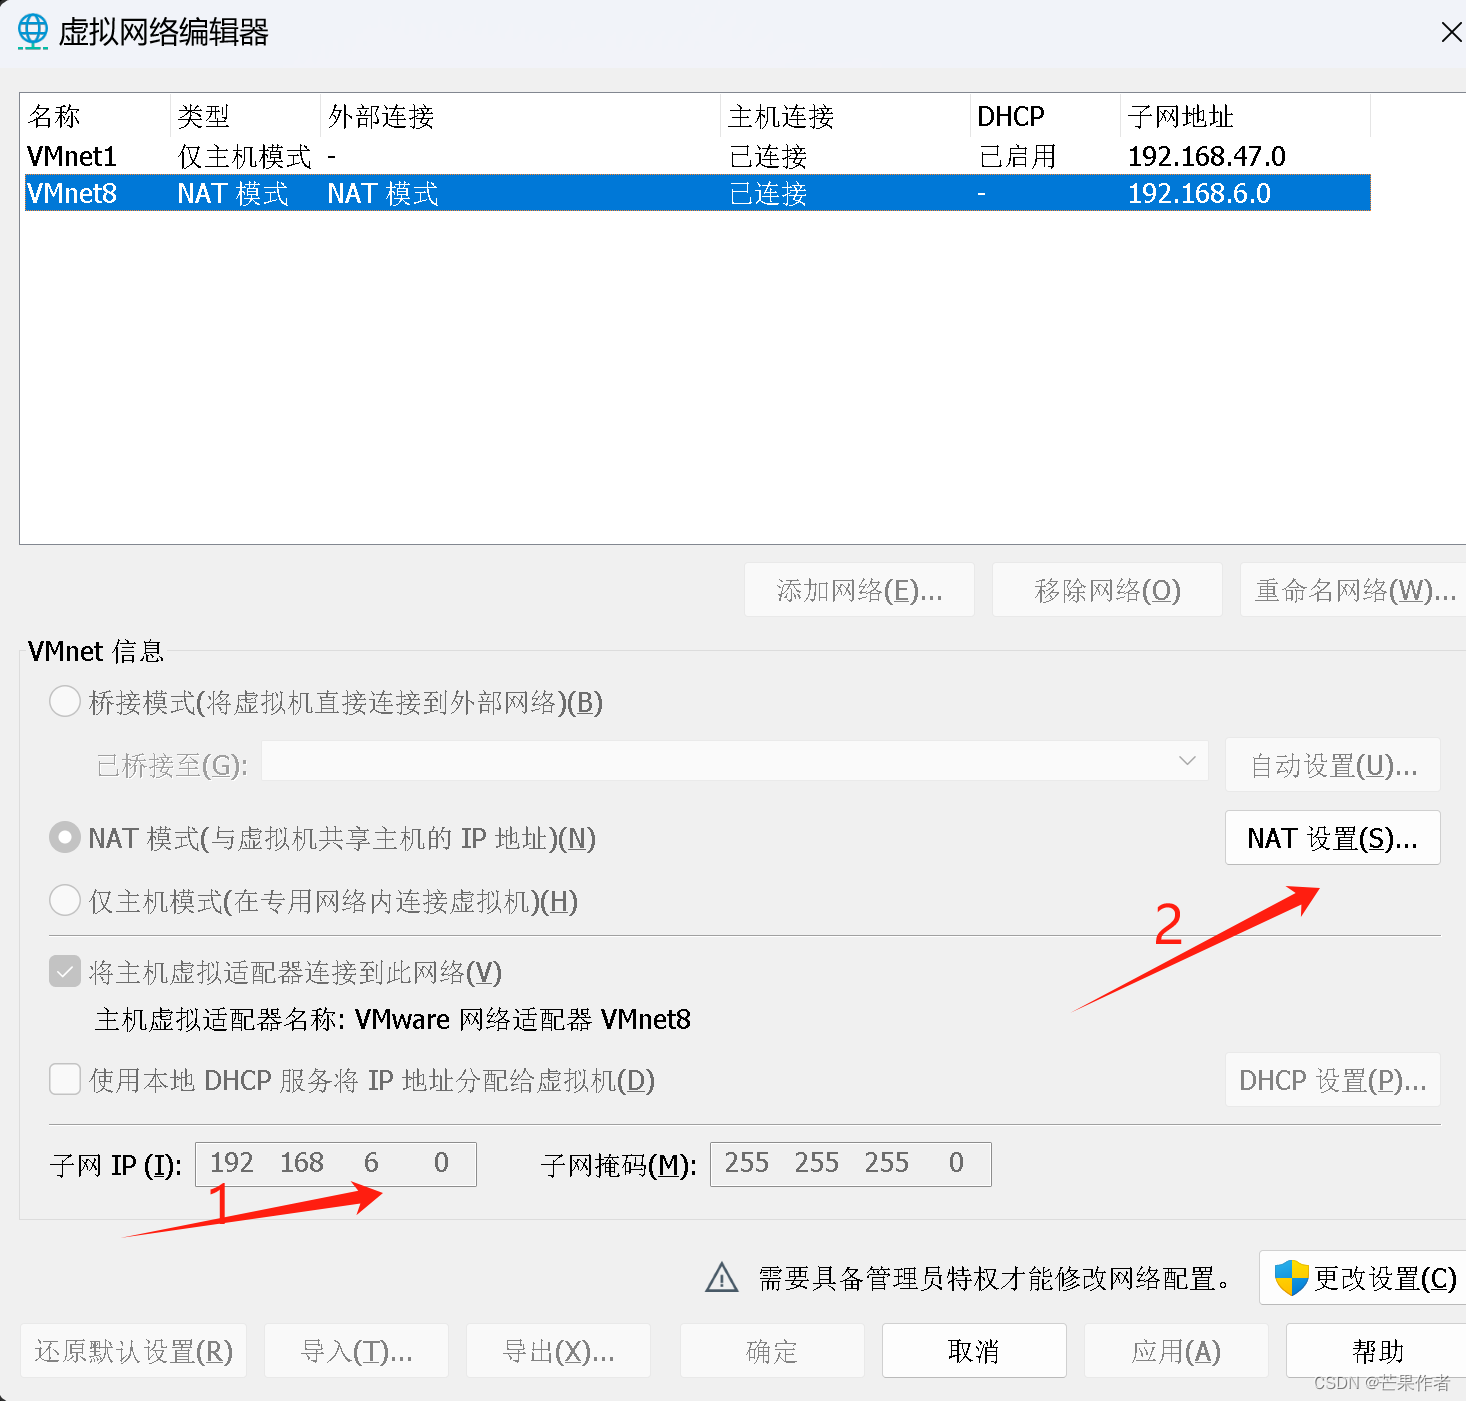Click the UAC shield icon on 更改设置
The width and height of the screenshot is (1466, 1401).
coord(1291,1277)
